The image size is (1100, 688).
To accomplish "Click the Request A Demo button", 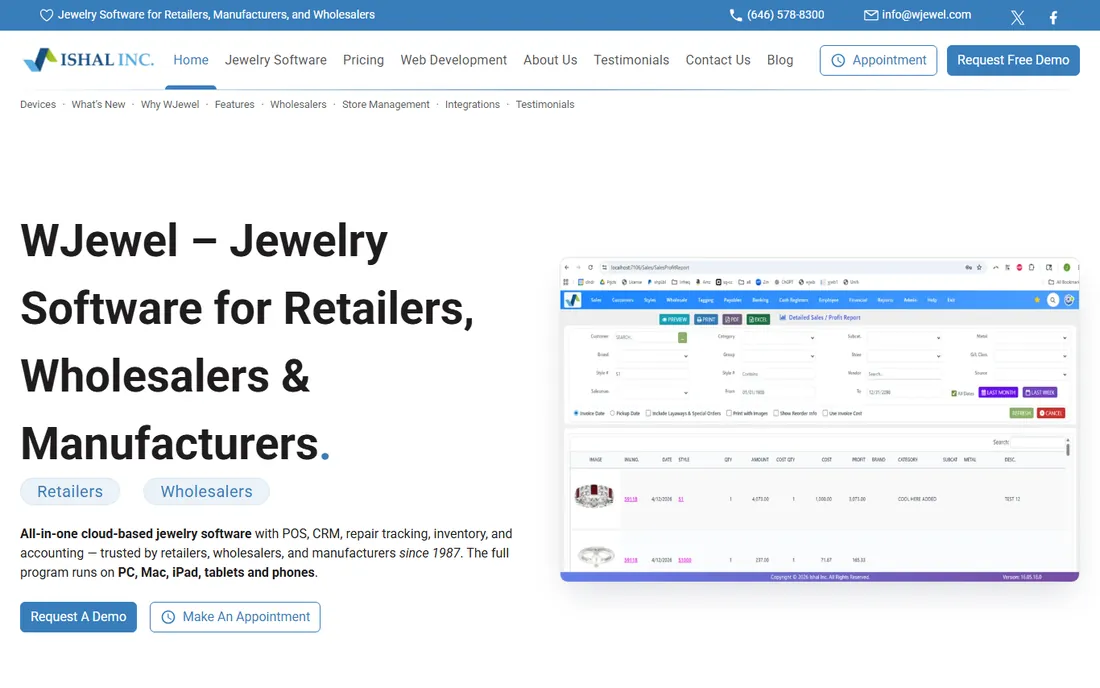I will pos(79,617).
